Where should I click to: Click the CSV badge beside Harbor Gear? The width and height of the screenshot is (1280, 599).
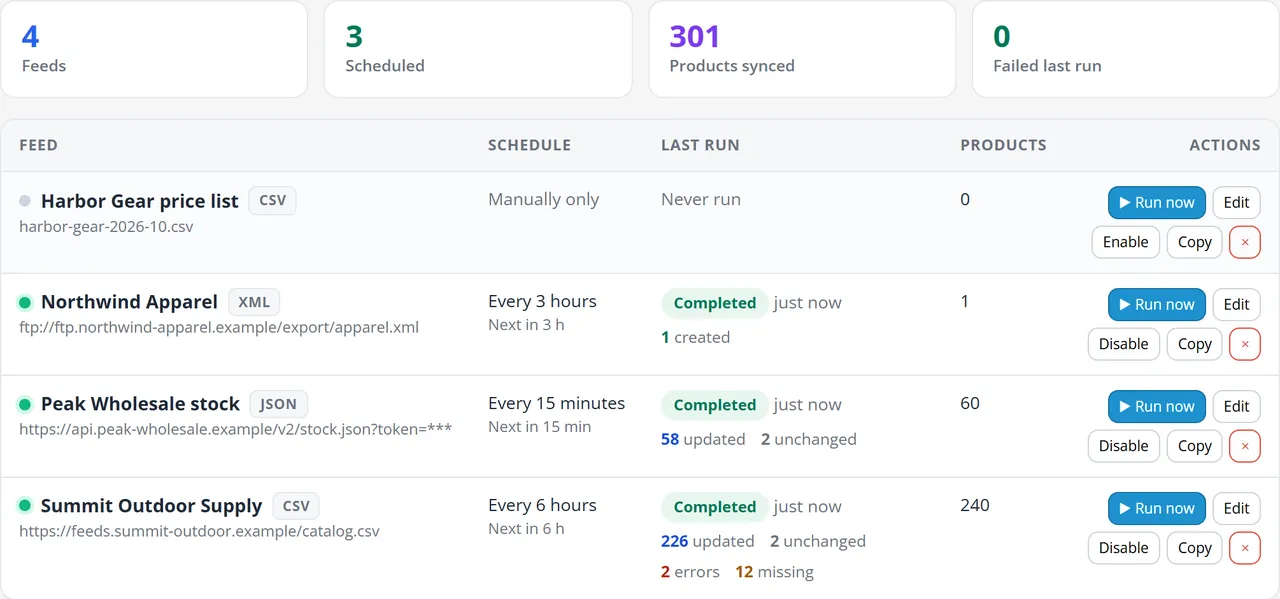tap(272, 200)
